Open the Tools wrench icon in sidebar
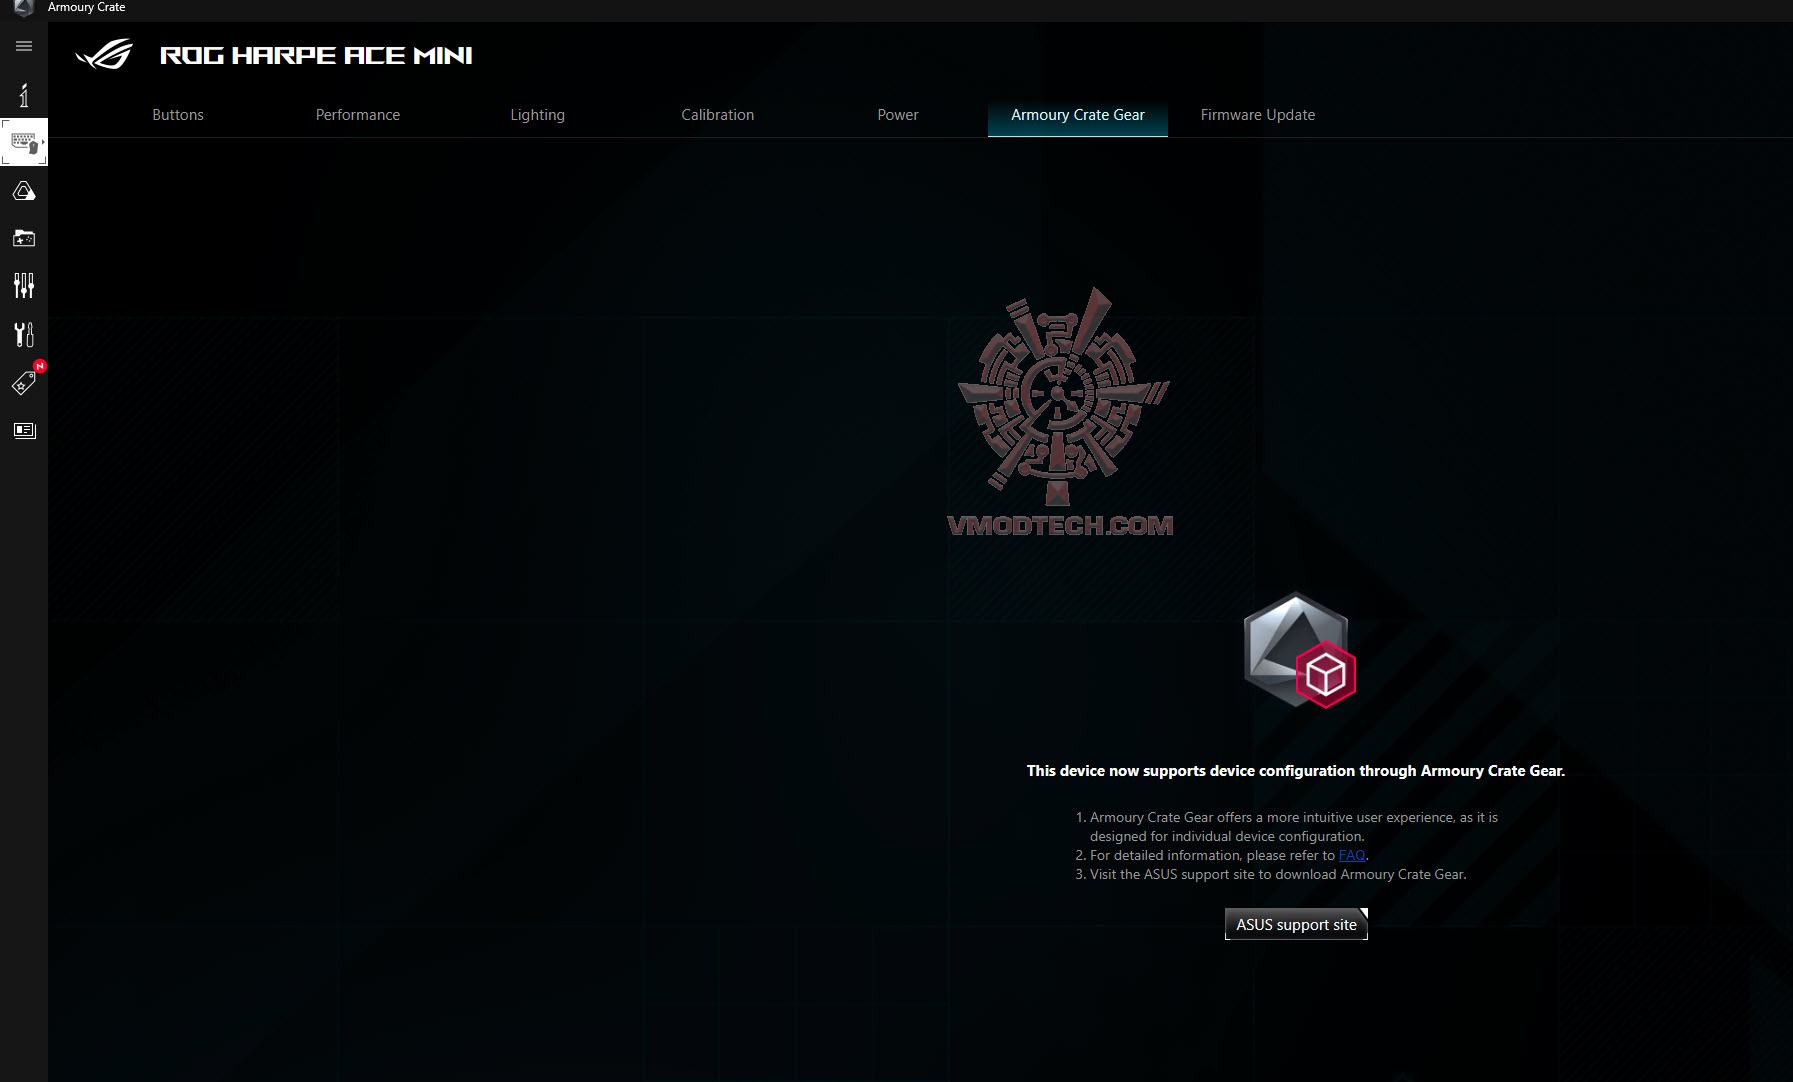 (x=24, y=334)
